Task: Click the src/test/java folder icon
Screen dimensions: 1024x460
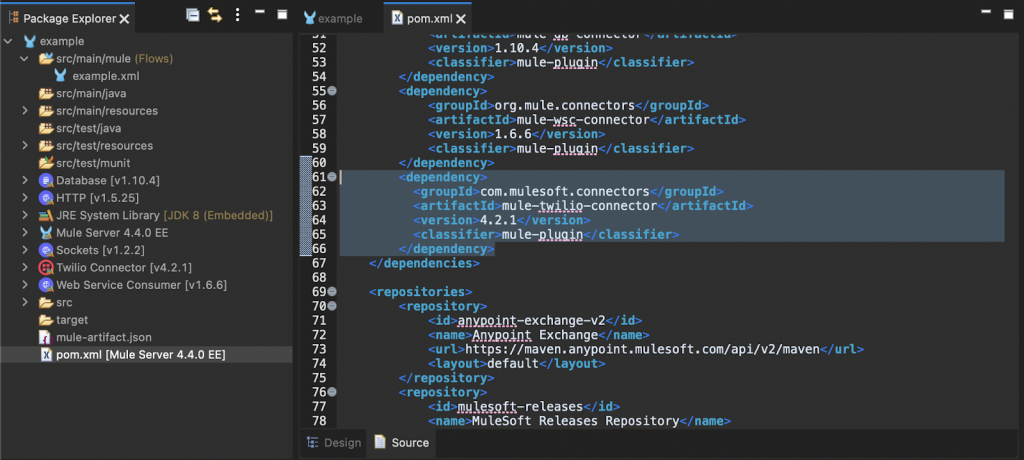Action: pyautogui.click(x=46, y=128)
